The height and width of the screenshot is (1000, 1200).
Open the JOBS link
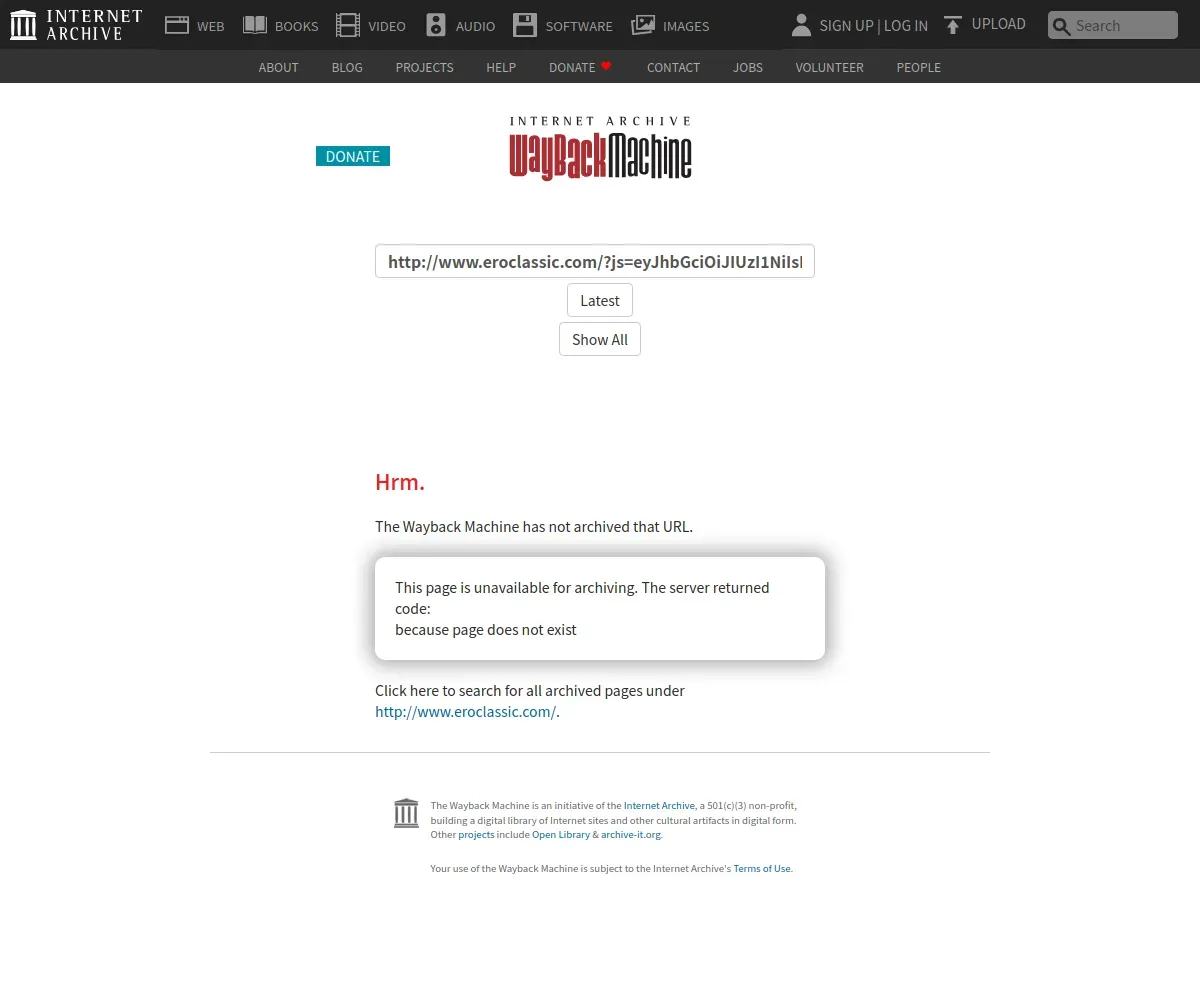tap(748, 67)
